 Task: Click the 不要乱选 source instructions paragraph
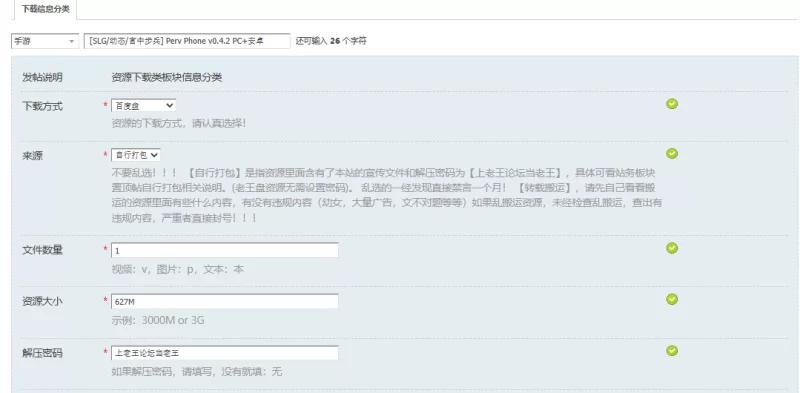coord(387,195)
